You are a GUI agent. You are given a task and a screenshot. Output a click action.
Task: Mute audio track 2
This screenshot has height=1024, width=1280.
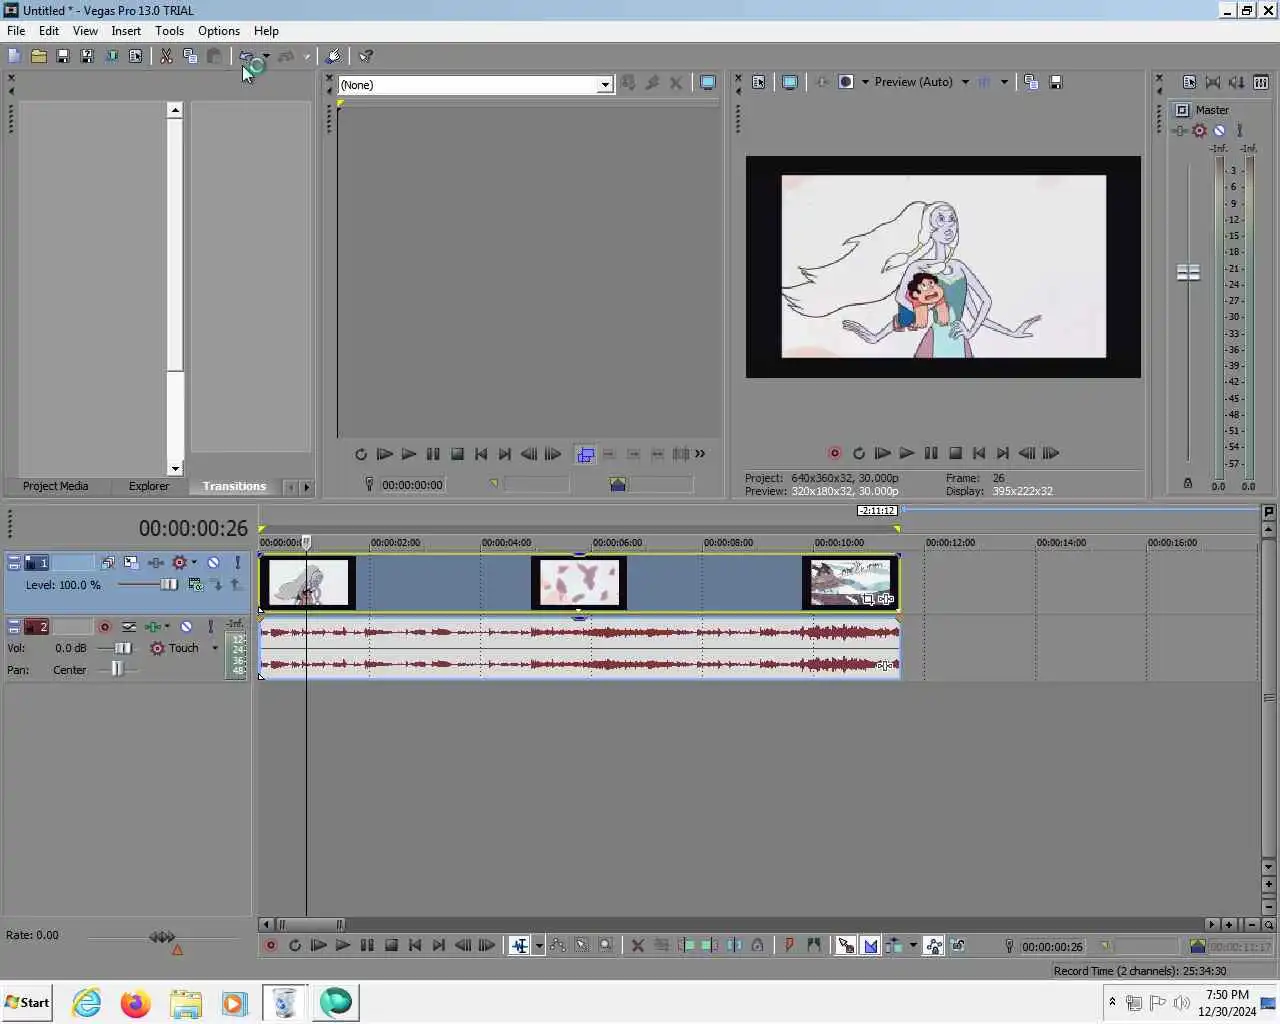coord(186,627)
